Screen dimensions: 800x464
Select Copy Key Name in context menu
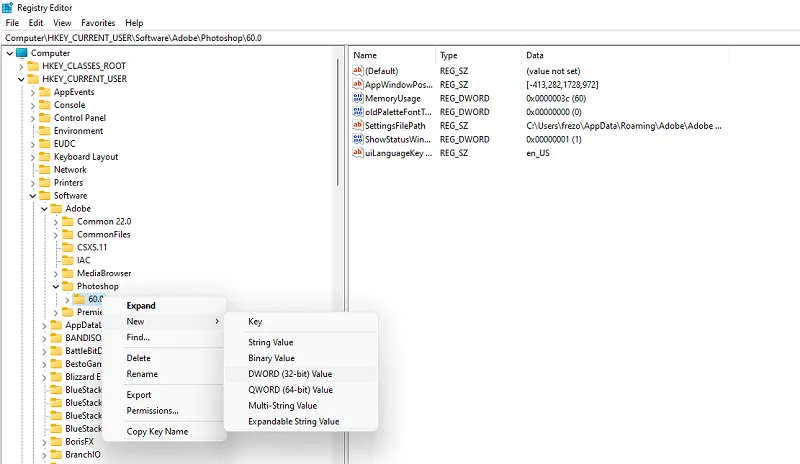(164, 431)
